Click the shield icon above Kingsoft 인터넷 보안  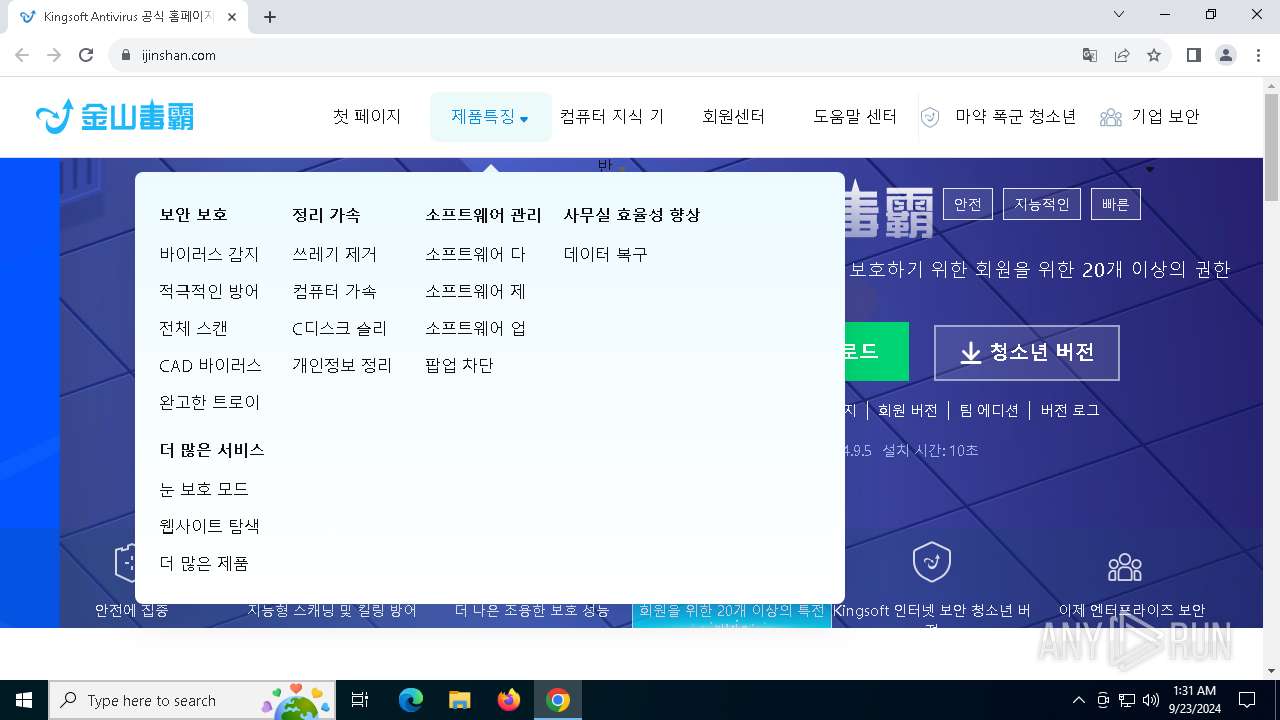[932, 563]
